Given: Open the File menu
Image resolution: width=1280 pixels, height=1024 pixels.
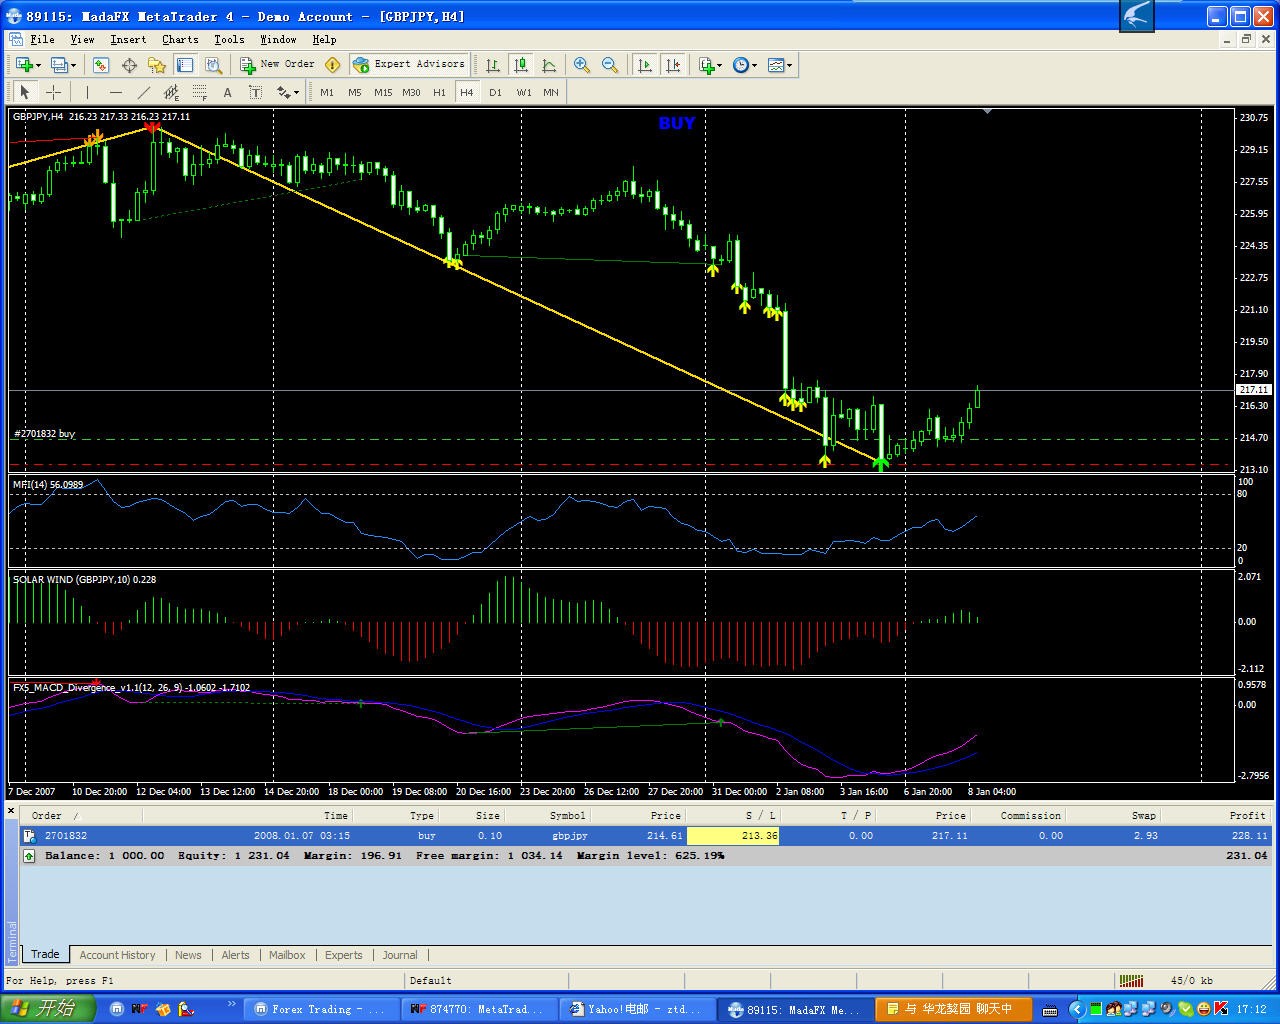Looking at the screenshot, I should (42, 39).
